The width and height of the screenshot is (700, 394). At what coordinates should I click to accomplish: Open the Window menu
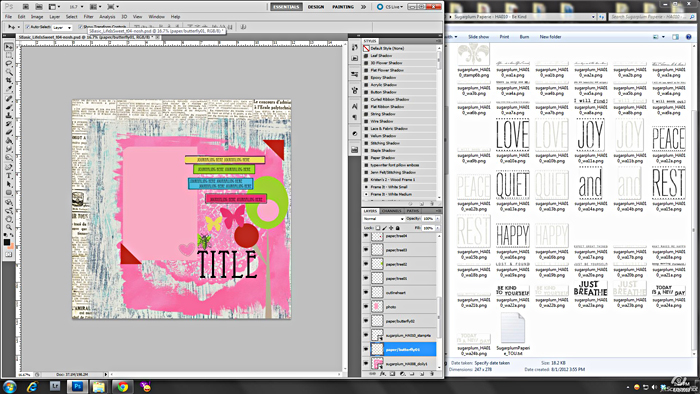click(x=156, y=17)
